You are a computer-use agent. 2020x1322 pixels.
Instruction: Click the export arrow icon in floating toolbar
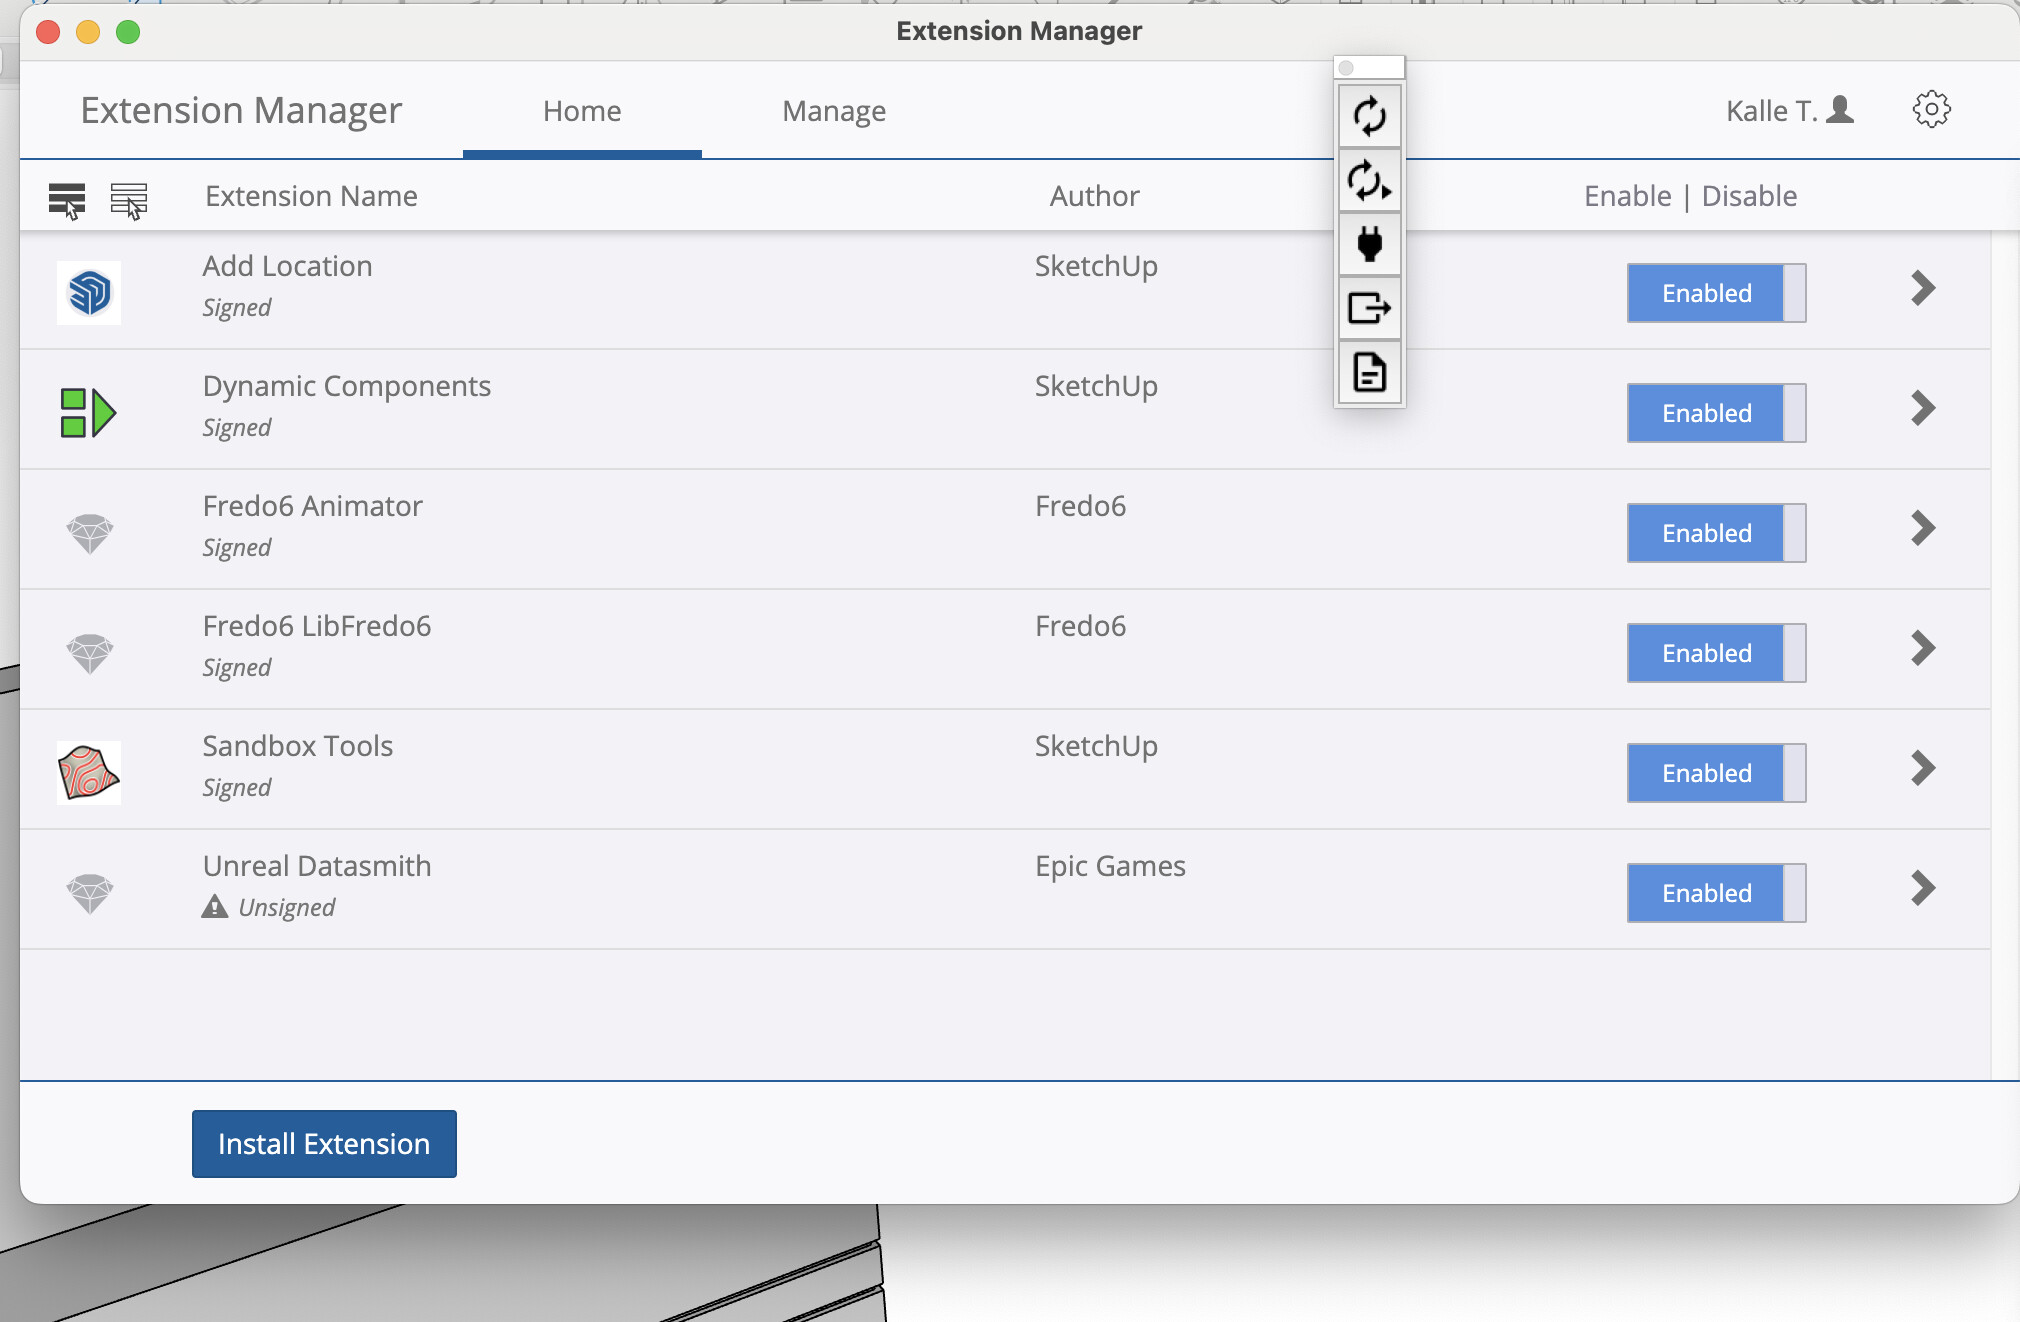tap(1369, 308)
